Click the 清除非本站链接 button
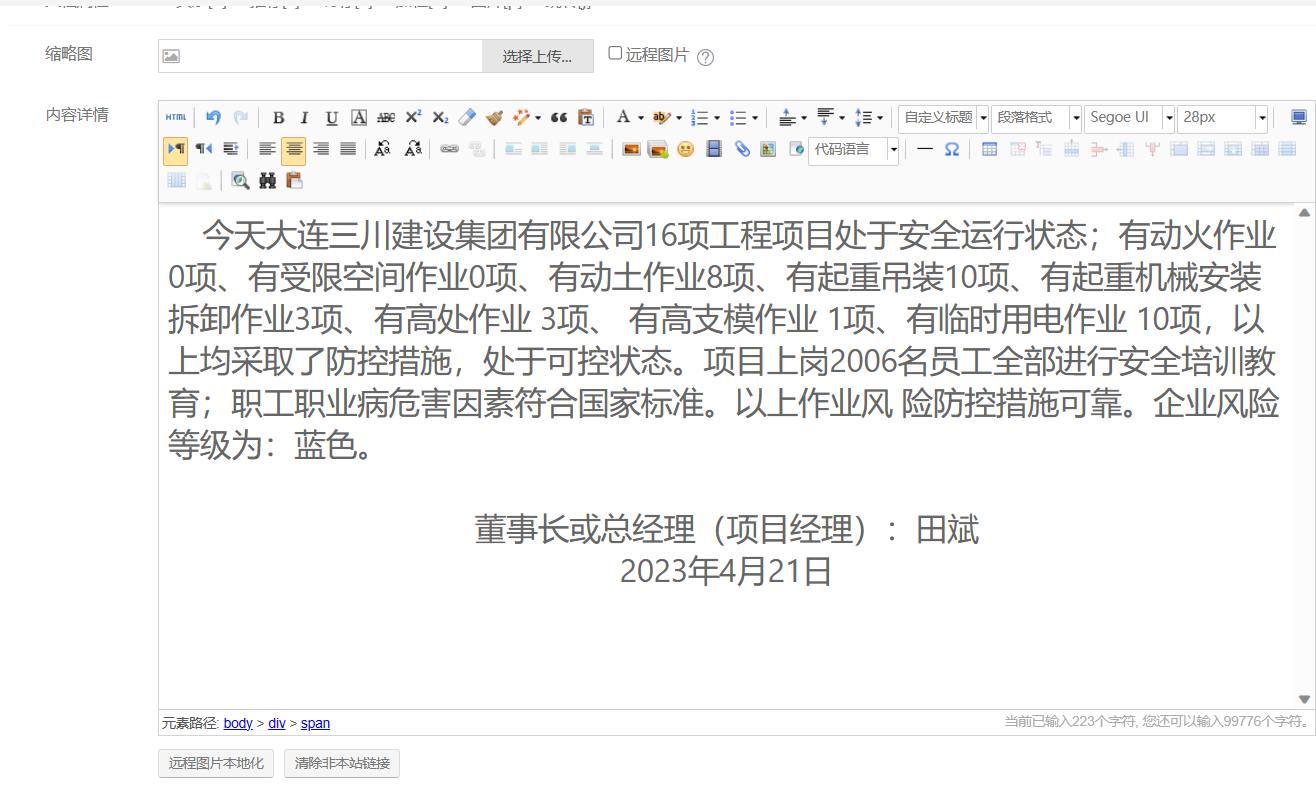 (342, 764)
